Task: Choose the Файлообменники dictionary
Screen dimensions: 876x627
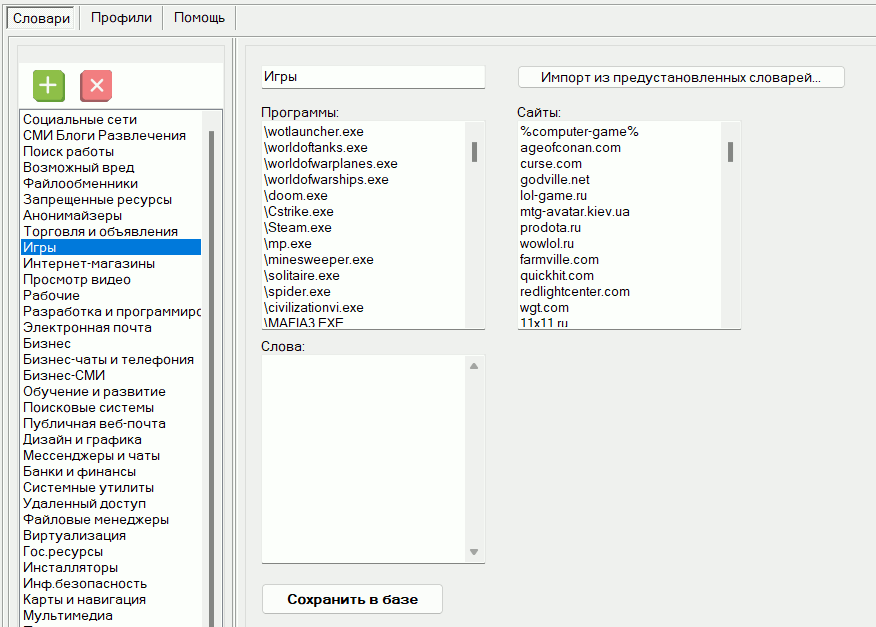Action: point(80,184)
